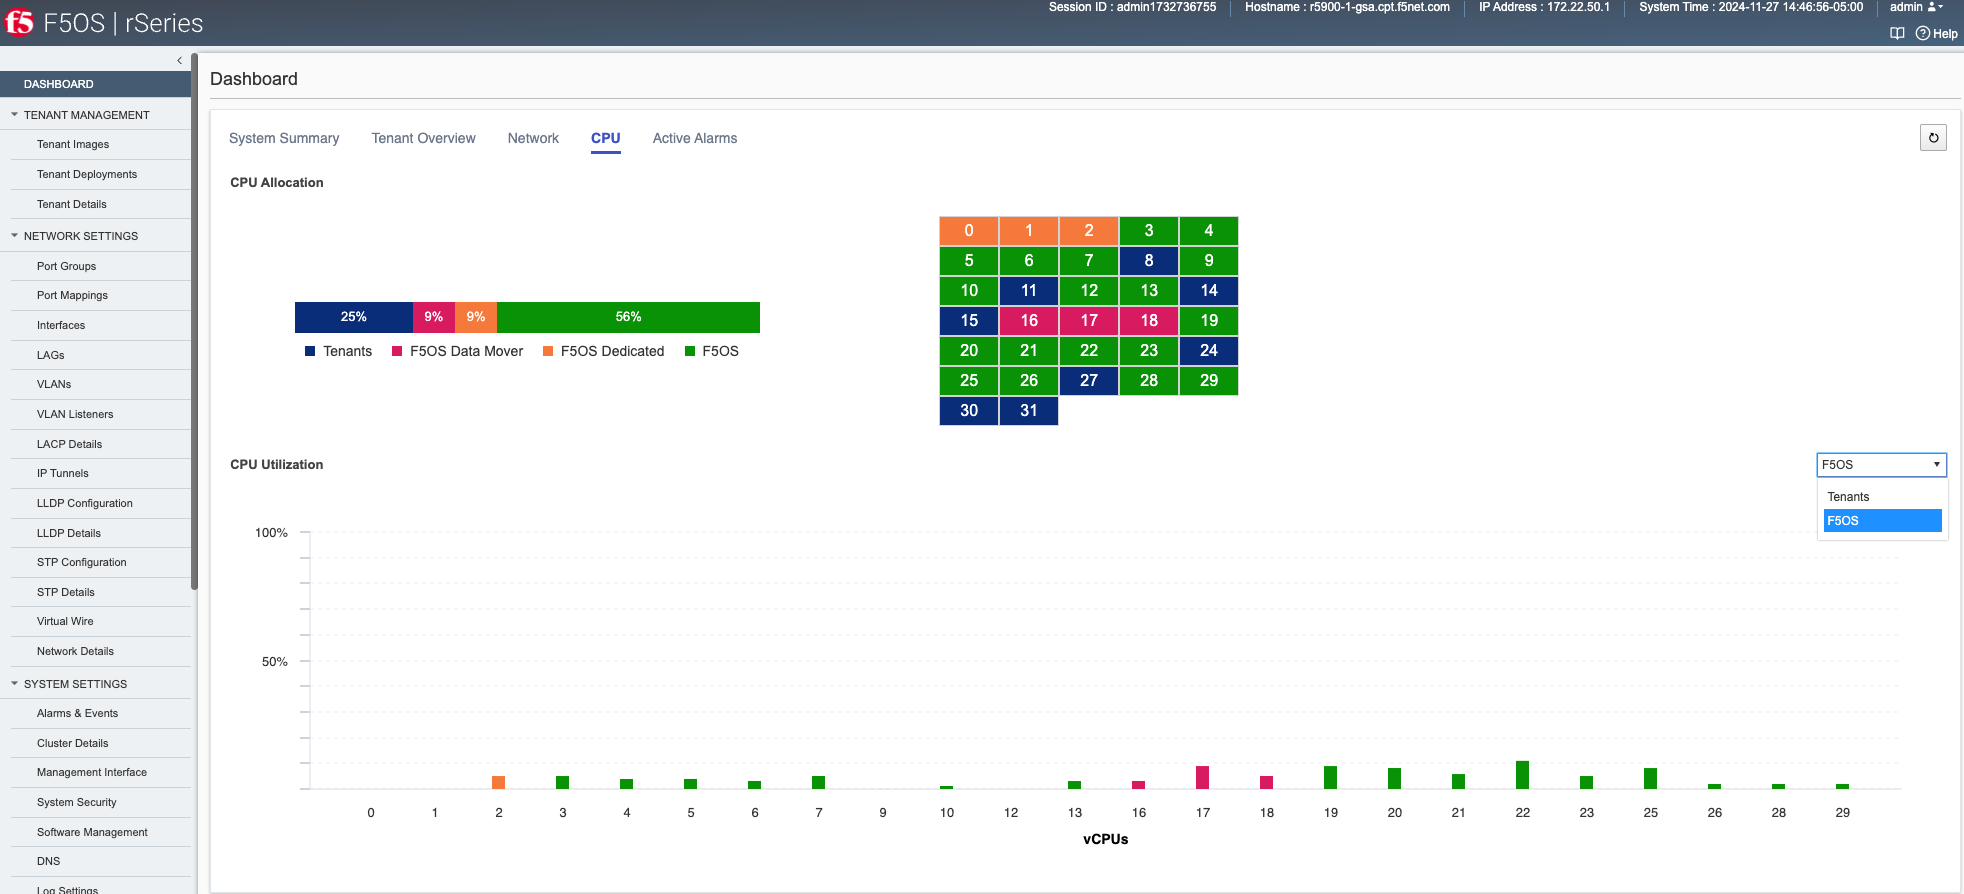Click the F5 logo icon
The image size is (1964, 894).
tap(19, 22)
